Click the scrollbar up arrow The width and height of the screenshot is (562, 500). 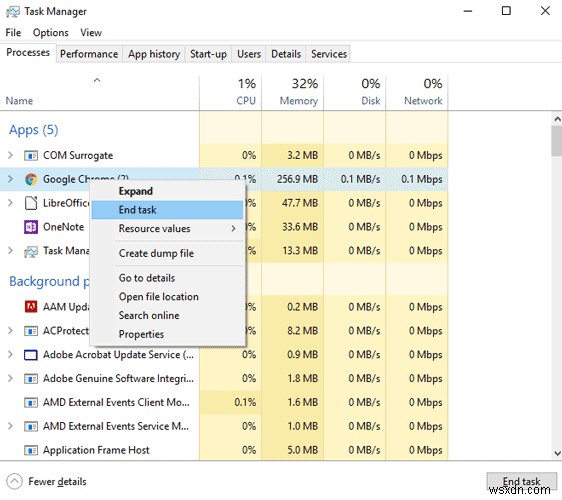point(557,119)
